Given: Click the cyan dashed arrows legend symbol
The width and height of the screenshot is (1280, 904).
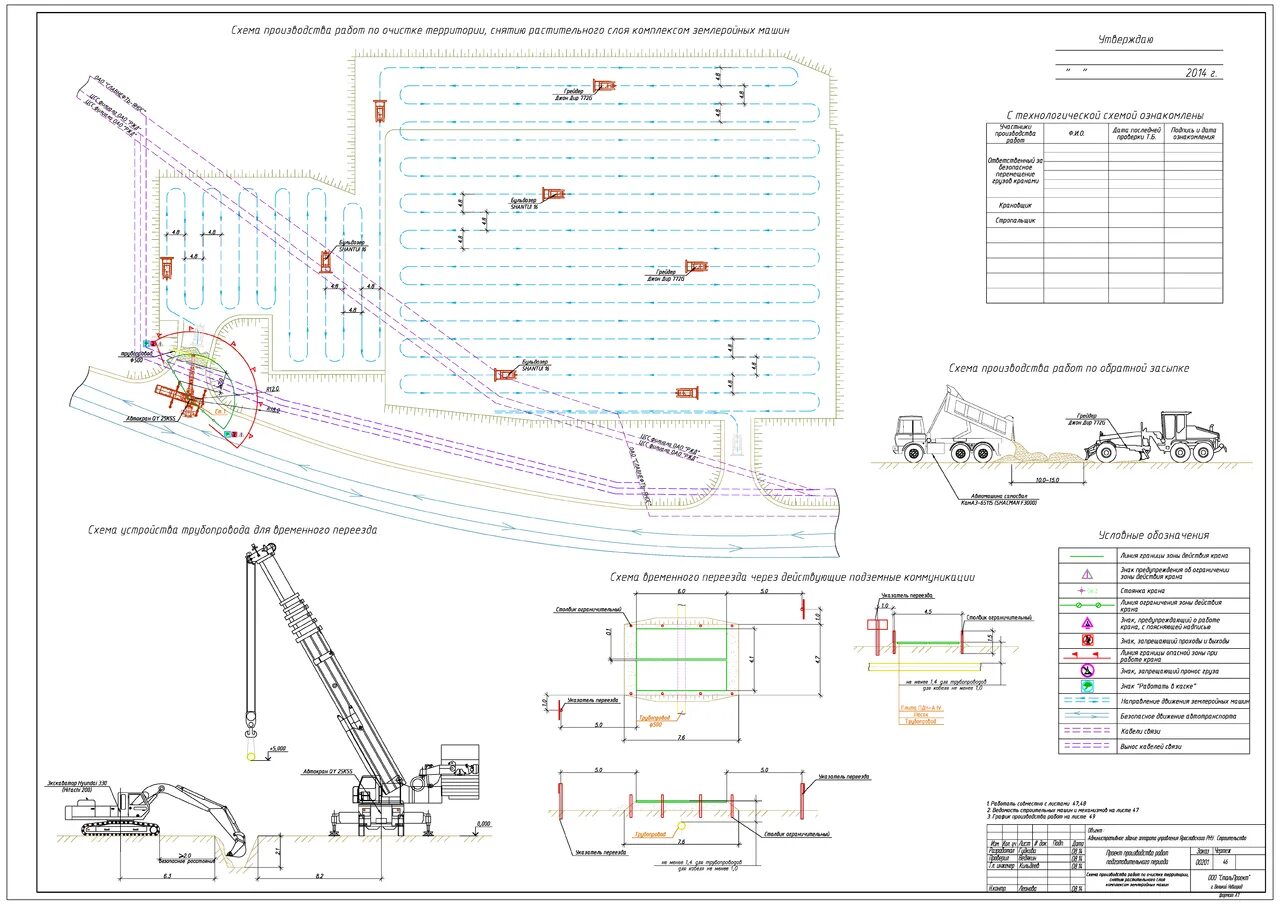Looking at the screenshot, I should click(1088, 701).
